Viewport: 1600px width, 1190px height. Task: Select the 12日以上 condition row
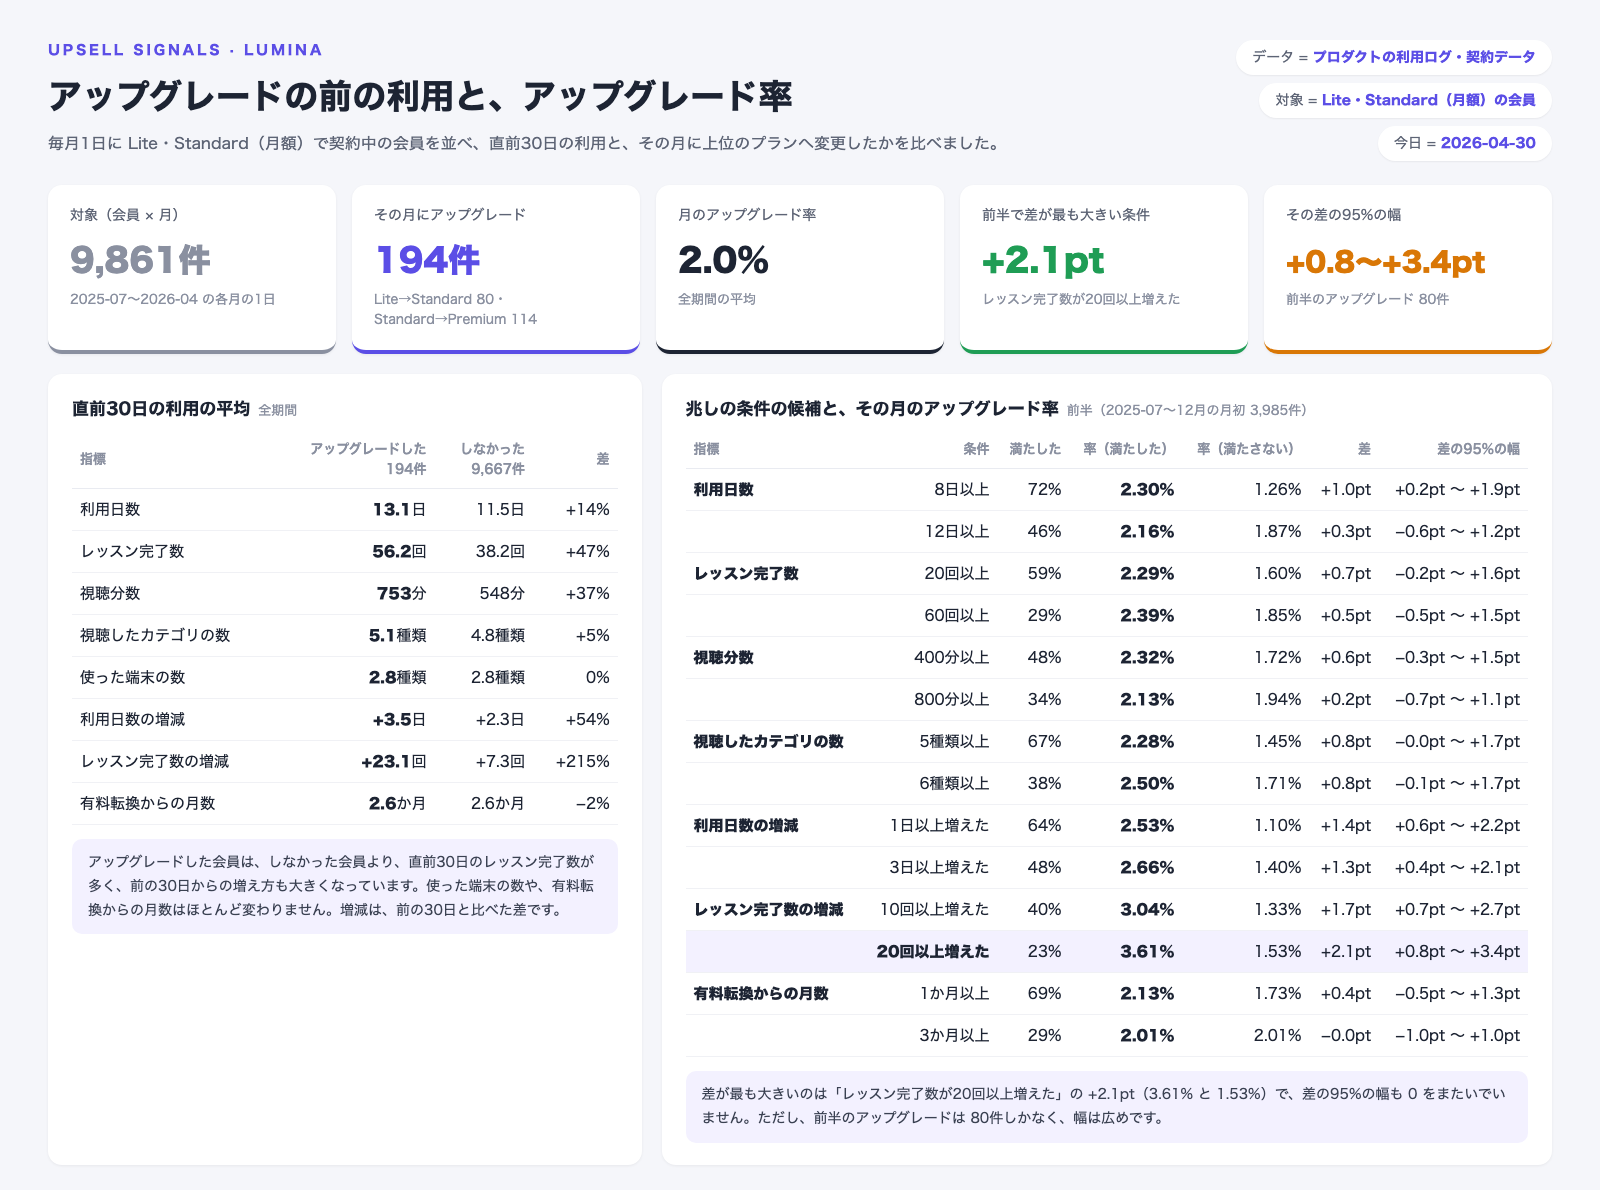tap(1107, 532)
